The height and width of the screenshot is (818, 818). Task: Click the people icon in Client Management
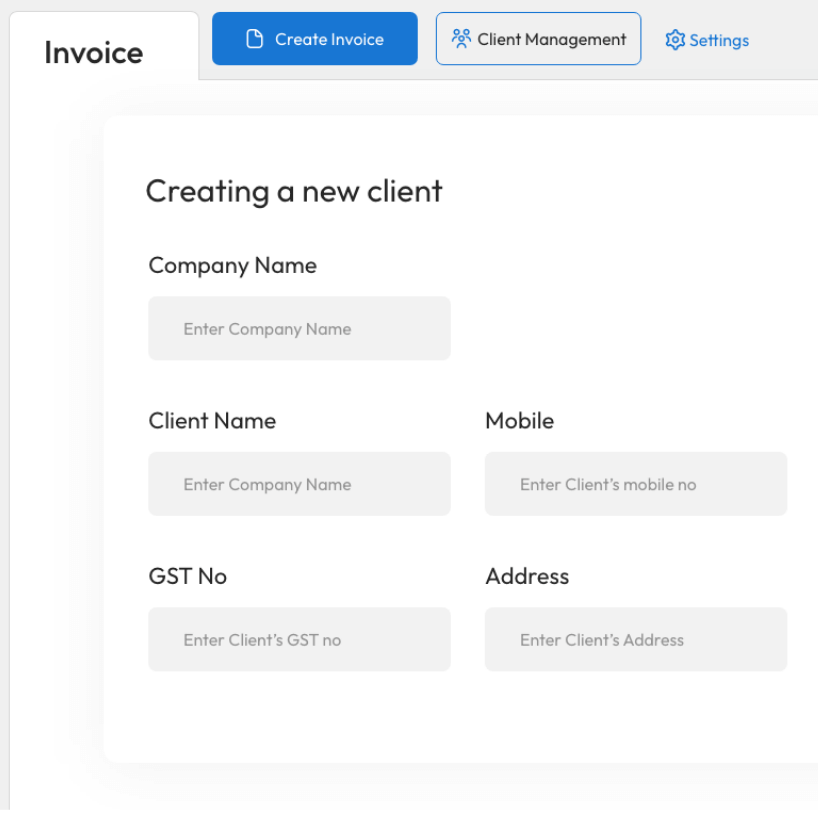tap(461, 39)
